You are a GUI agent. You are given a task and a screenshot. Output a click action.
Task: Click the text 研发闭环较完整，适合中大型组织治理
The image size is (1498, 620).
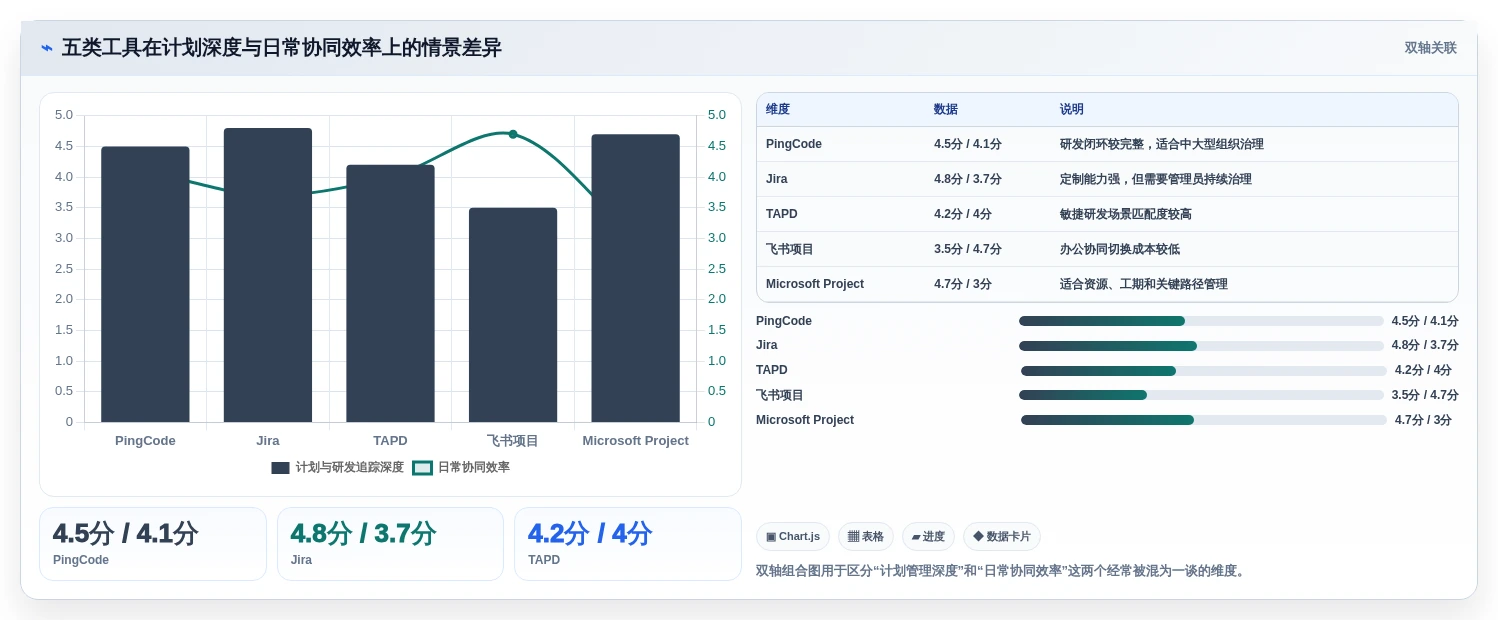(1162, 144)
